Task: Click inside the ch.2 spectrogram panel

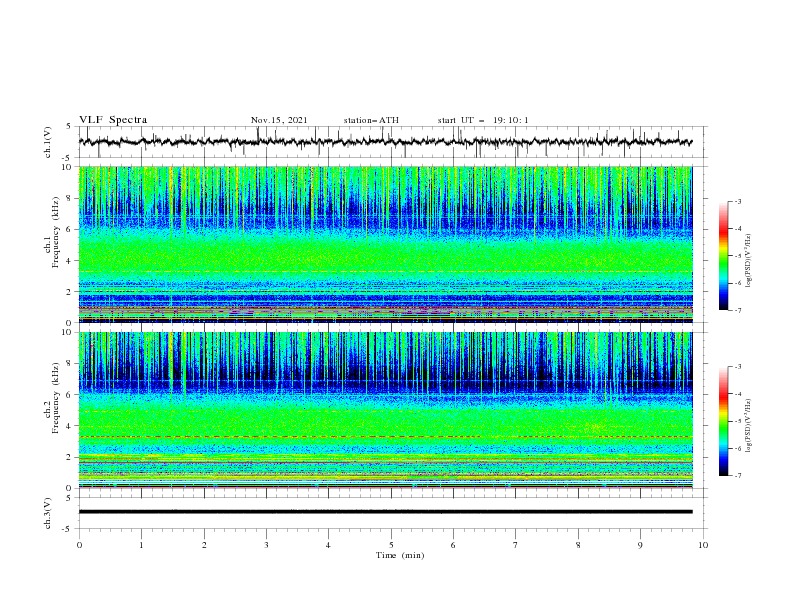Action: coord(385,410)
